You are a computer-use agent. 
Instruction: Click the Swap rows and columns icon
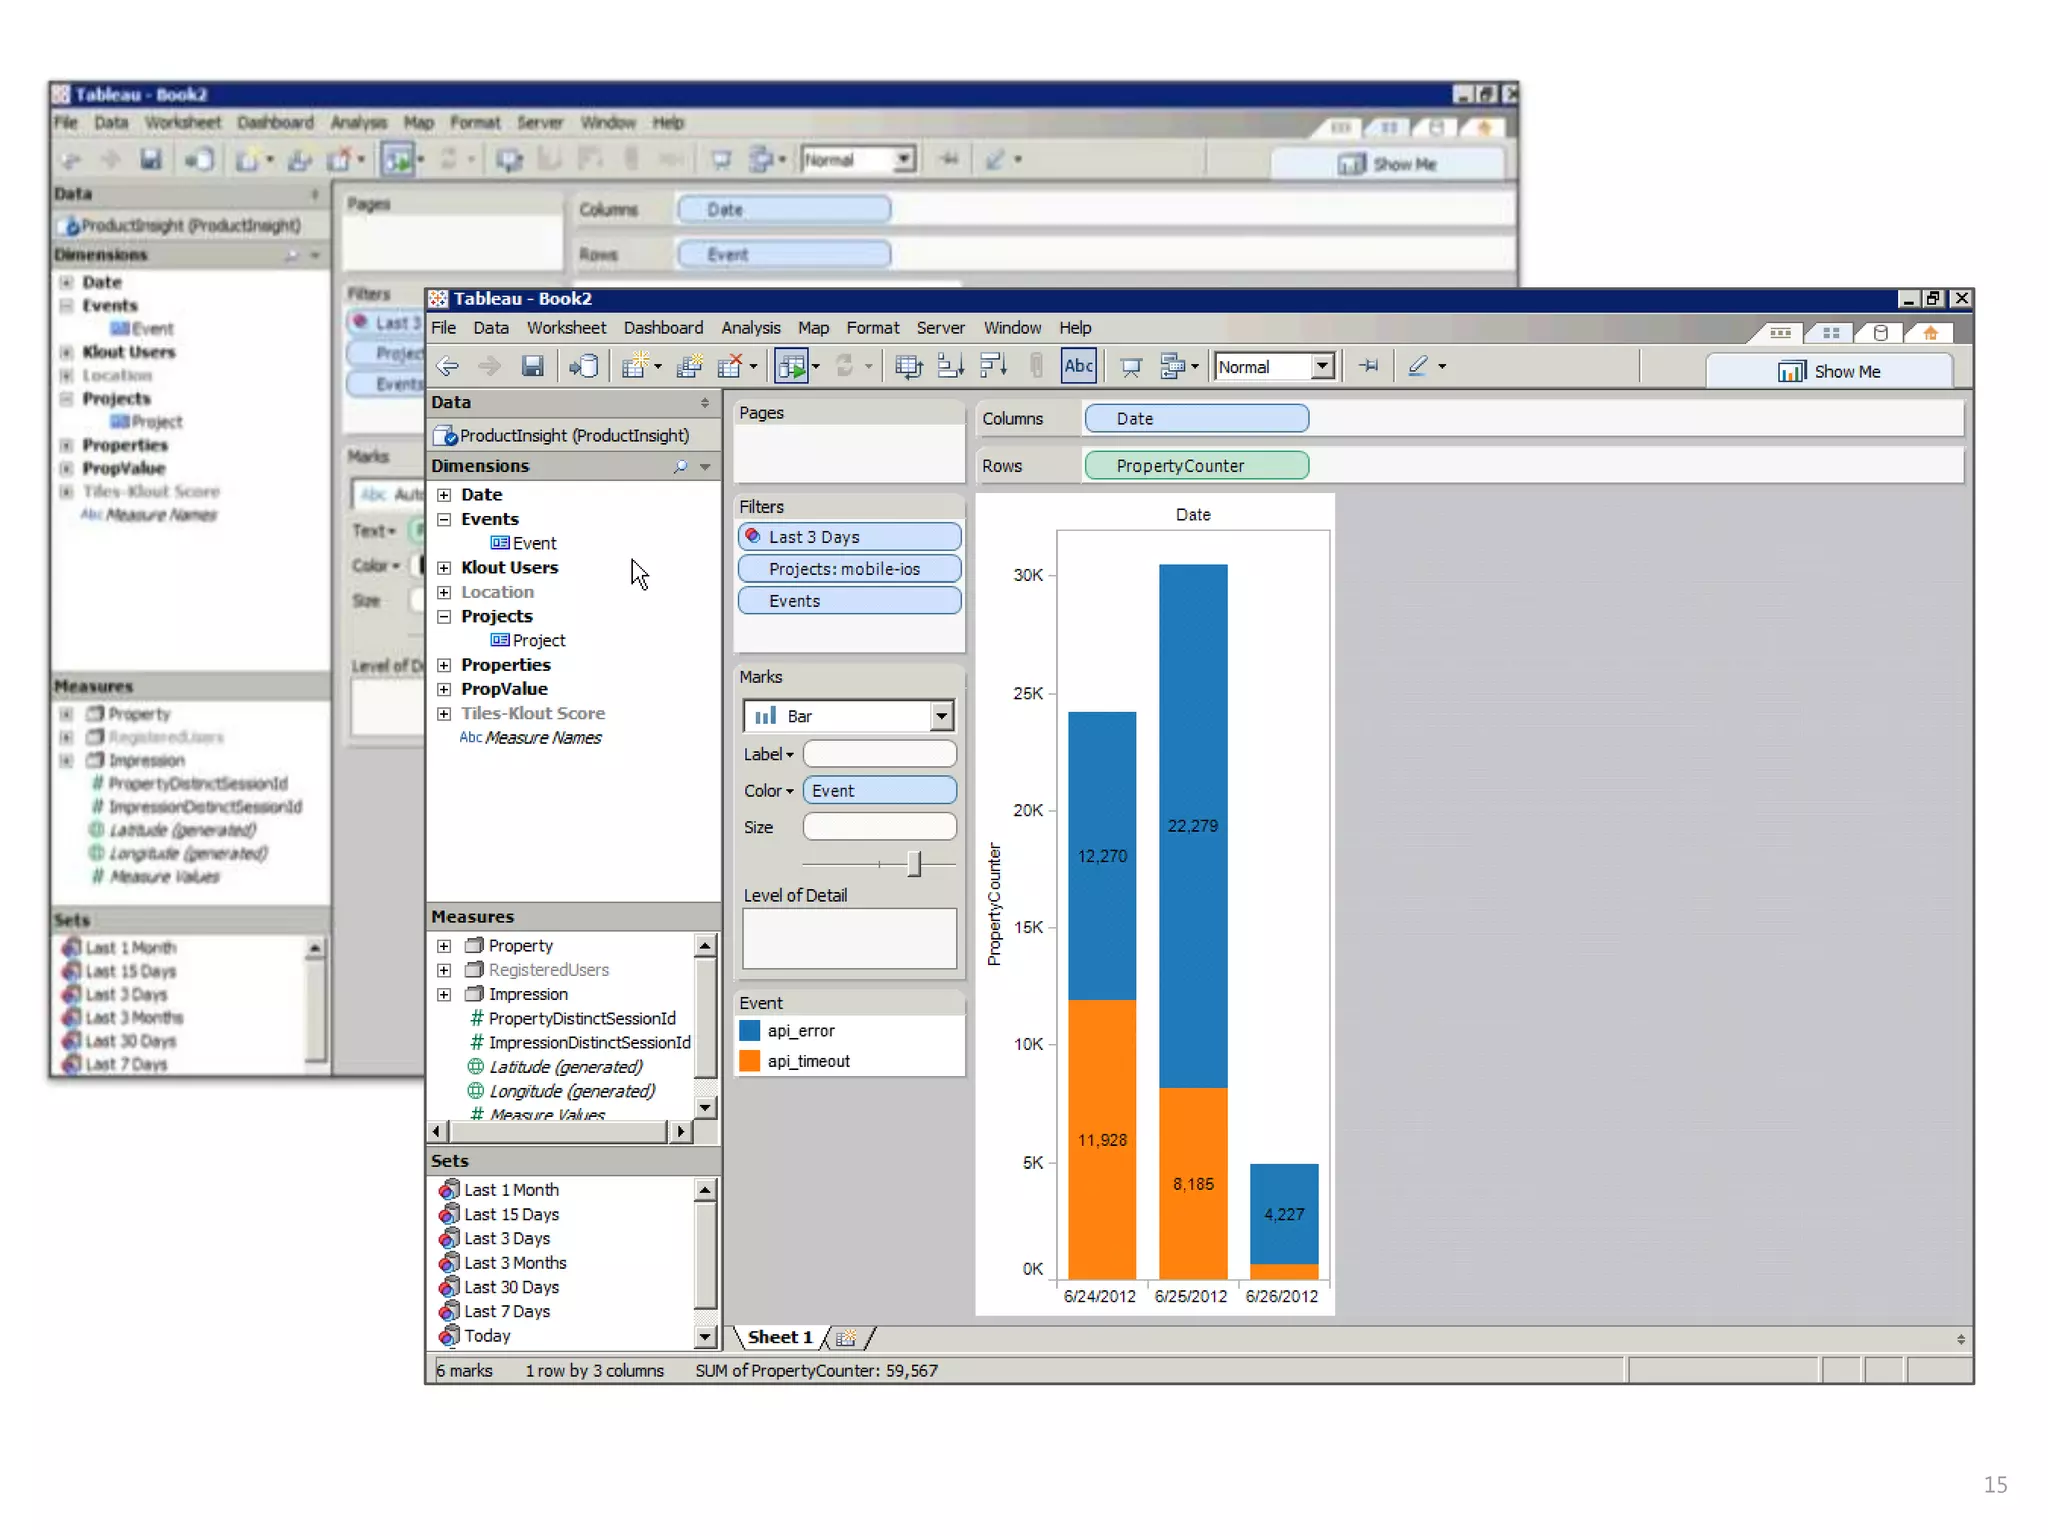click(908, 367)
